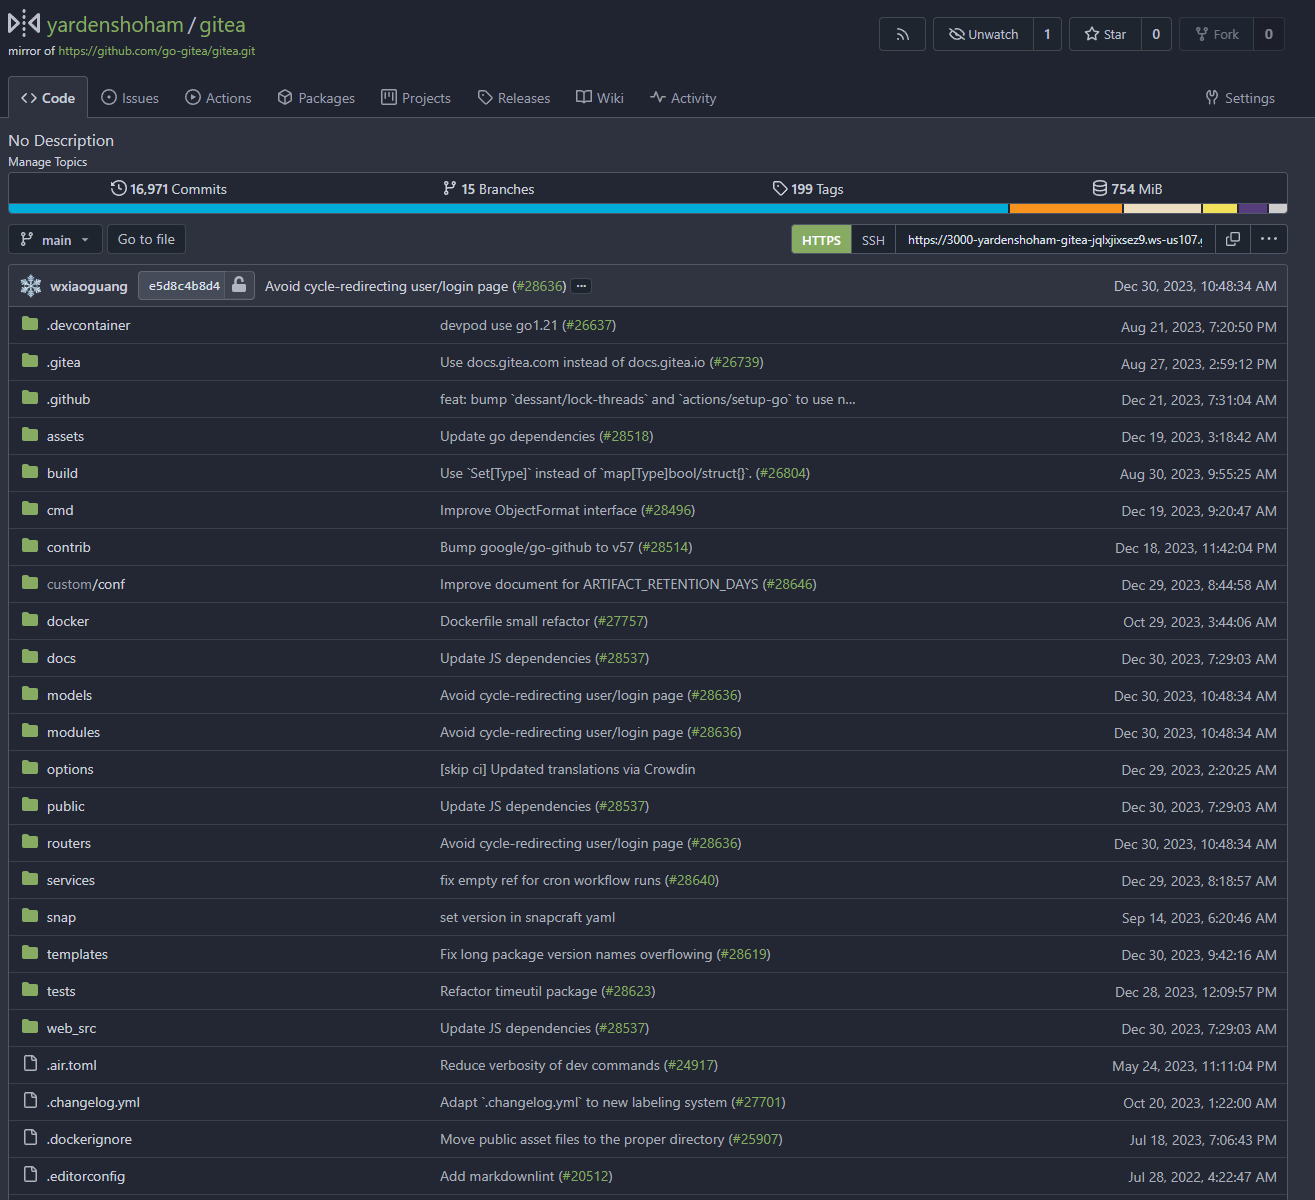Copy the repository clone URL
The width and height of the screenshot is (1315, 1200).
pos(1233,239)
